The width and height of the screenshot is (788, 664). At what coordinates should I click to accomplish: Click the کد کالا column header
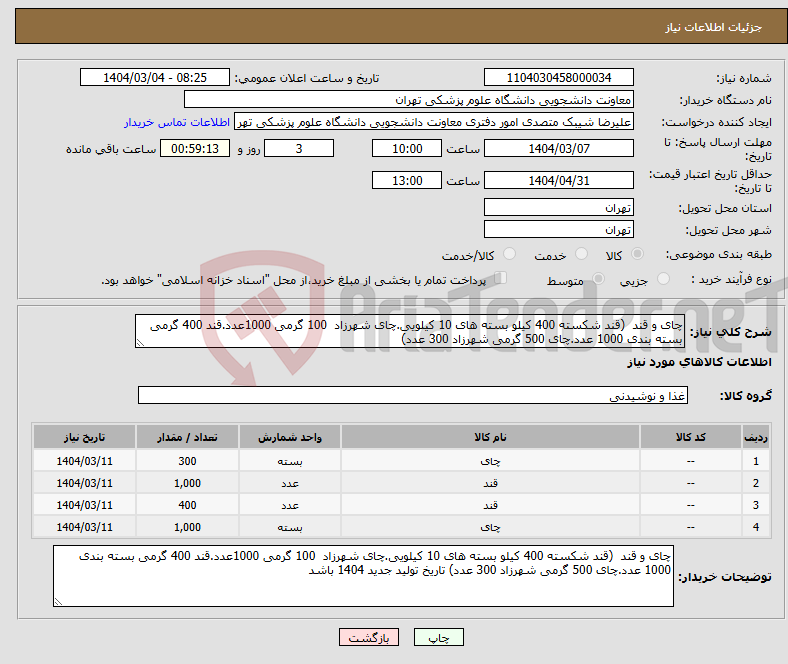click(x=691, y=437)
